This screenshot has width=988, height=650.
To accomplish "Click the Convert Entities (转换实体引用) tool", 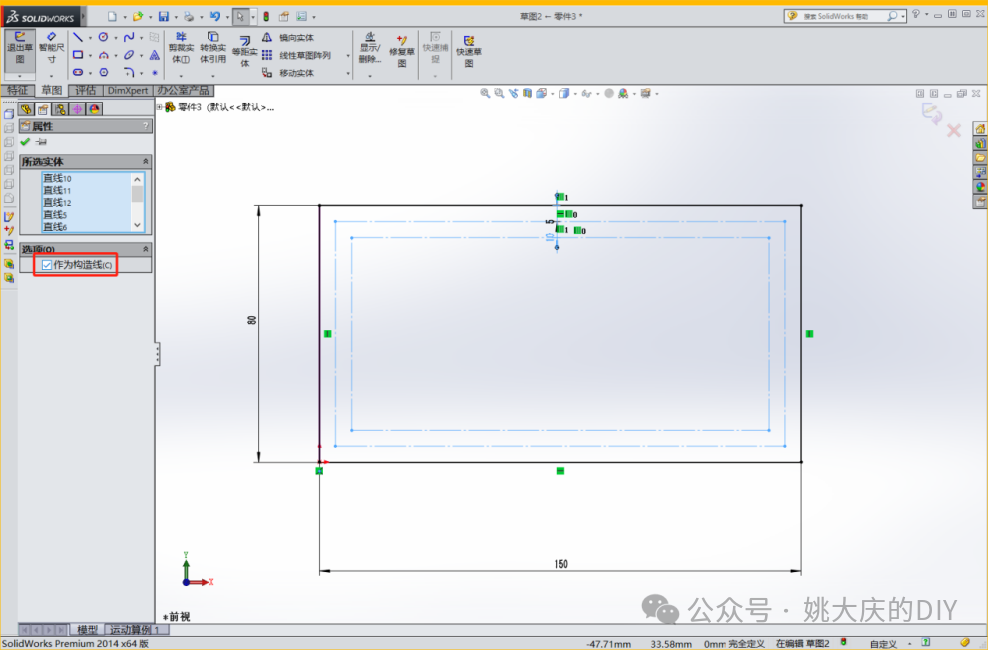I will coord(212,47).
